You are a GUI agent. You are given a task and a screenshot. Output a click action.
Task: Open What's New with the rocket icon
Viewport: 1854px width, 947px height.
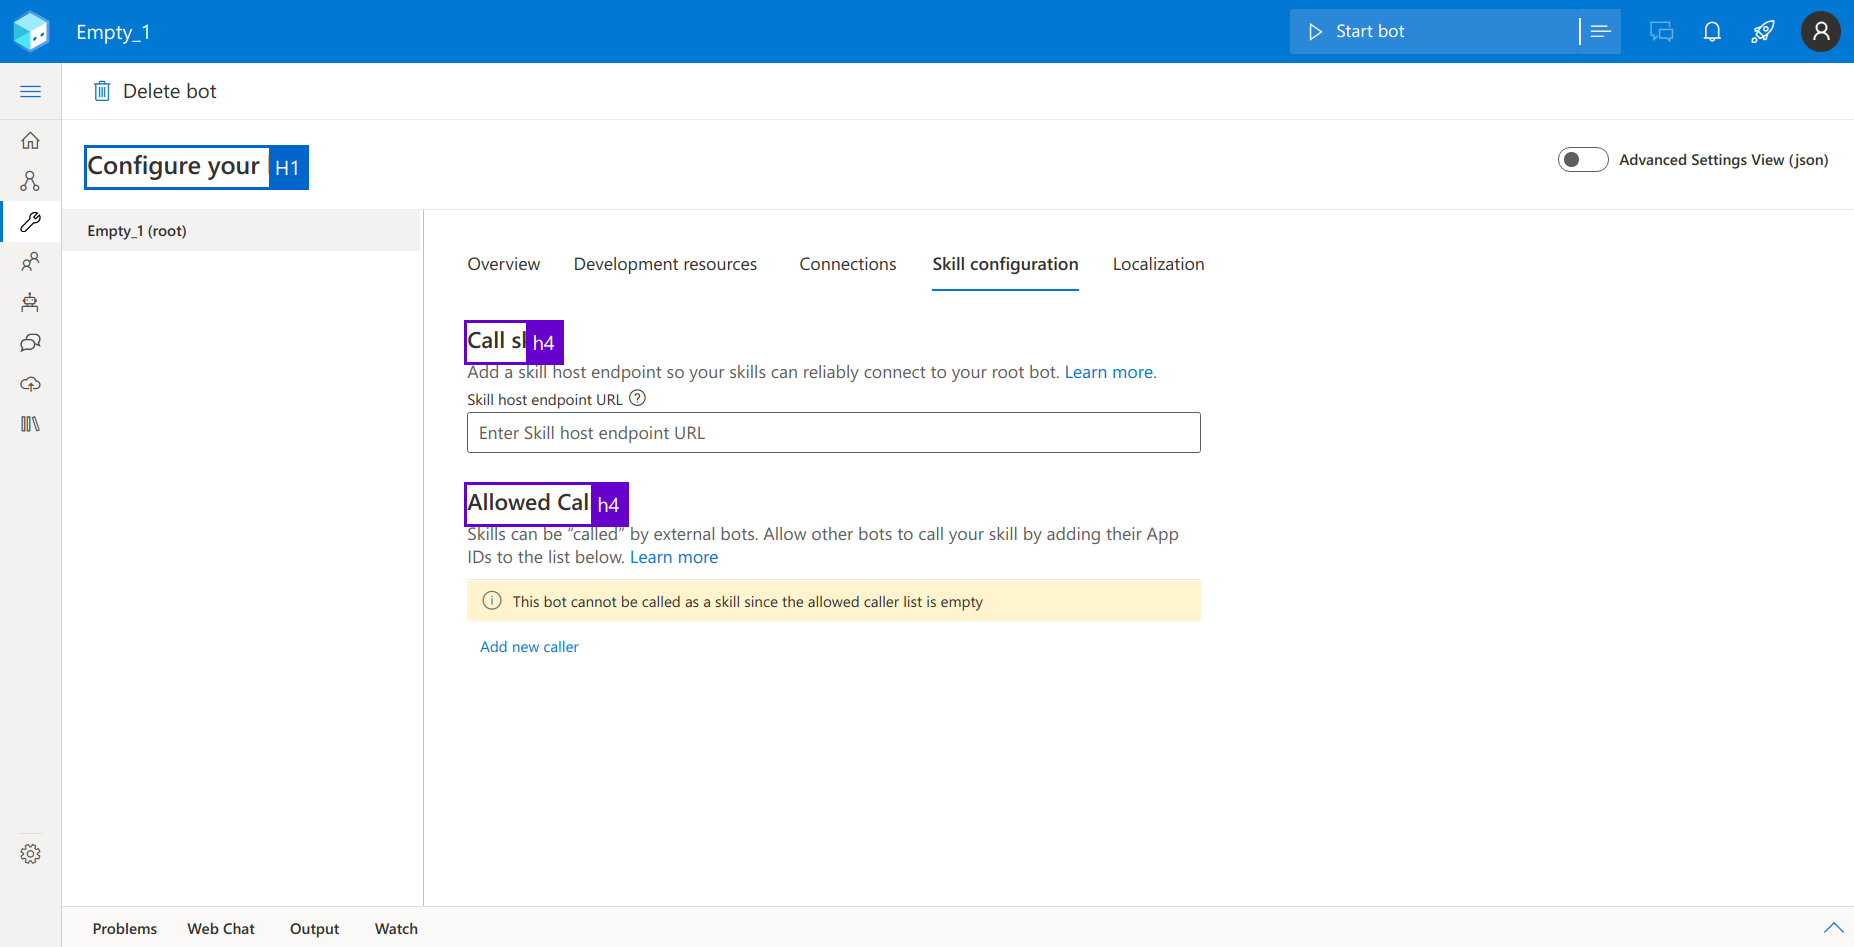1763,31
